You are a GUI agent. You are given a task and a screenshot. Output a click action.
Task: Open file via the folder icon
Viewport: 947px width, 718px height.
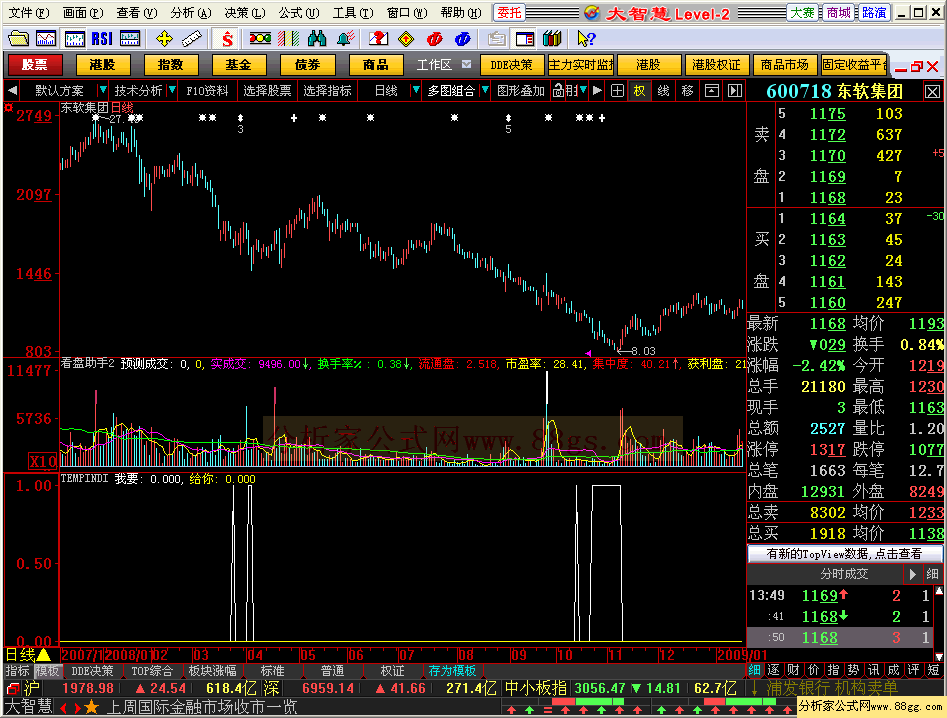click(18, 39)
